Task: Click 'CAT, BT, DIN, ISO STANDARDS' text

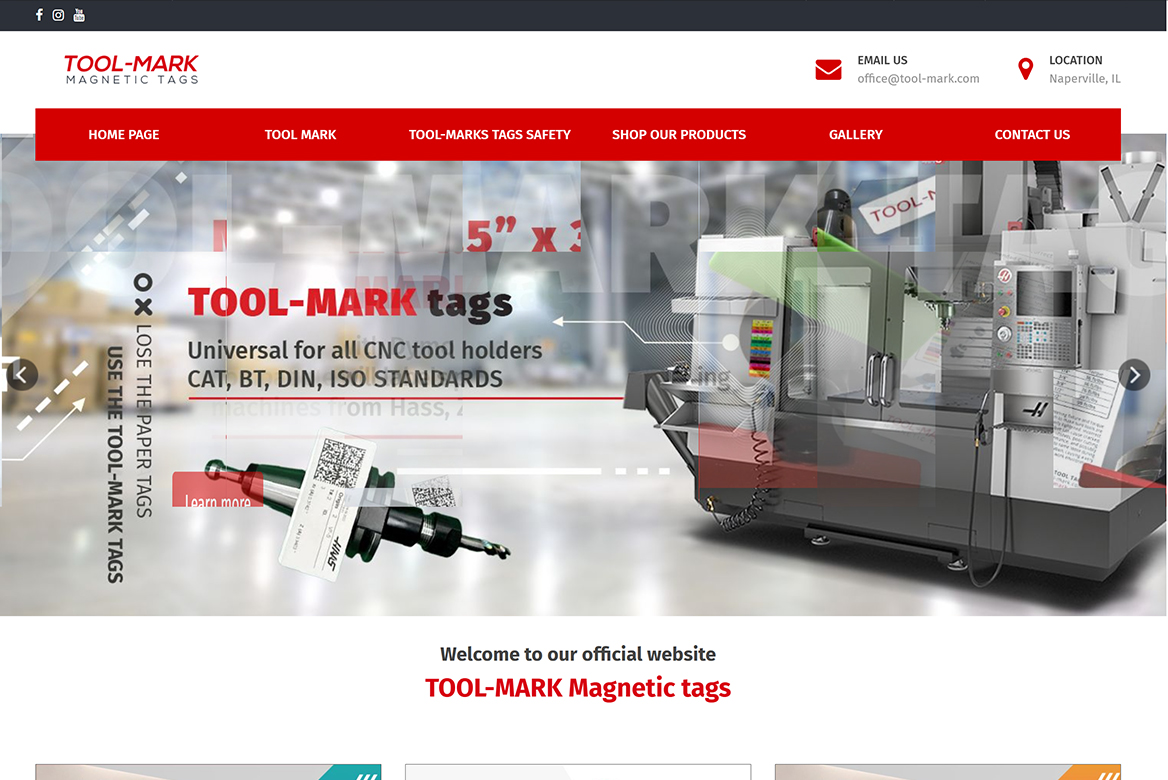Action: click(345, 379)
